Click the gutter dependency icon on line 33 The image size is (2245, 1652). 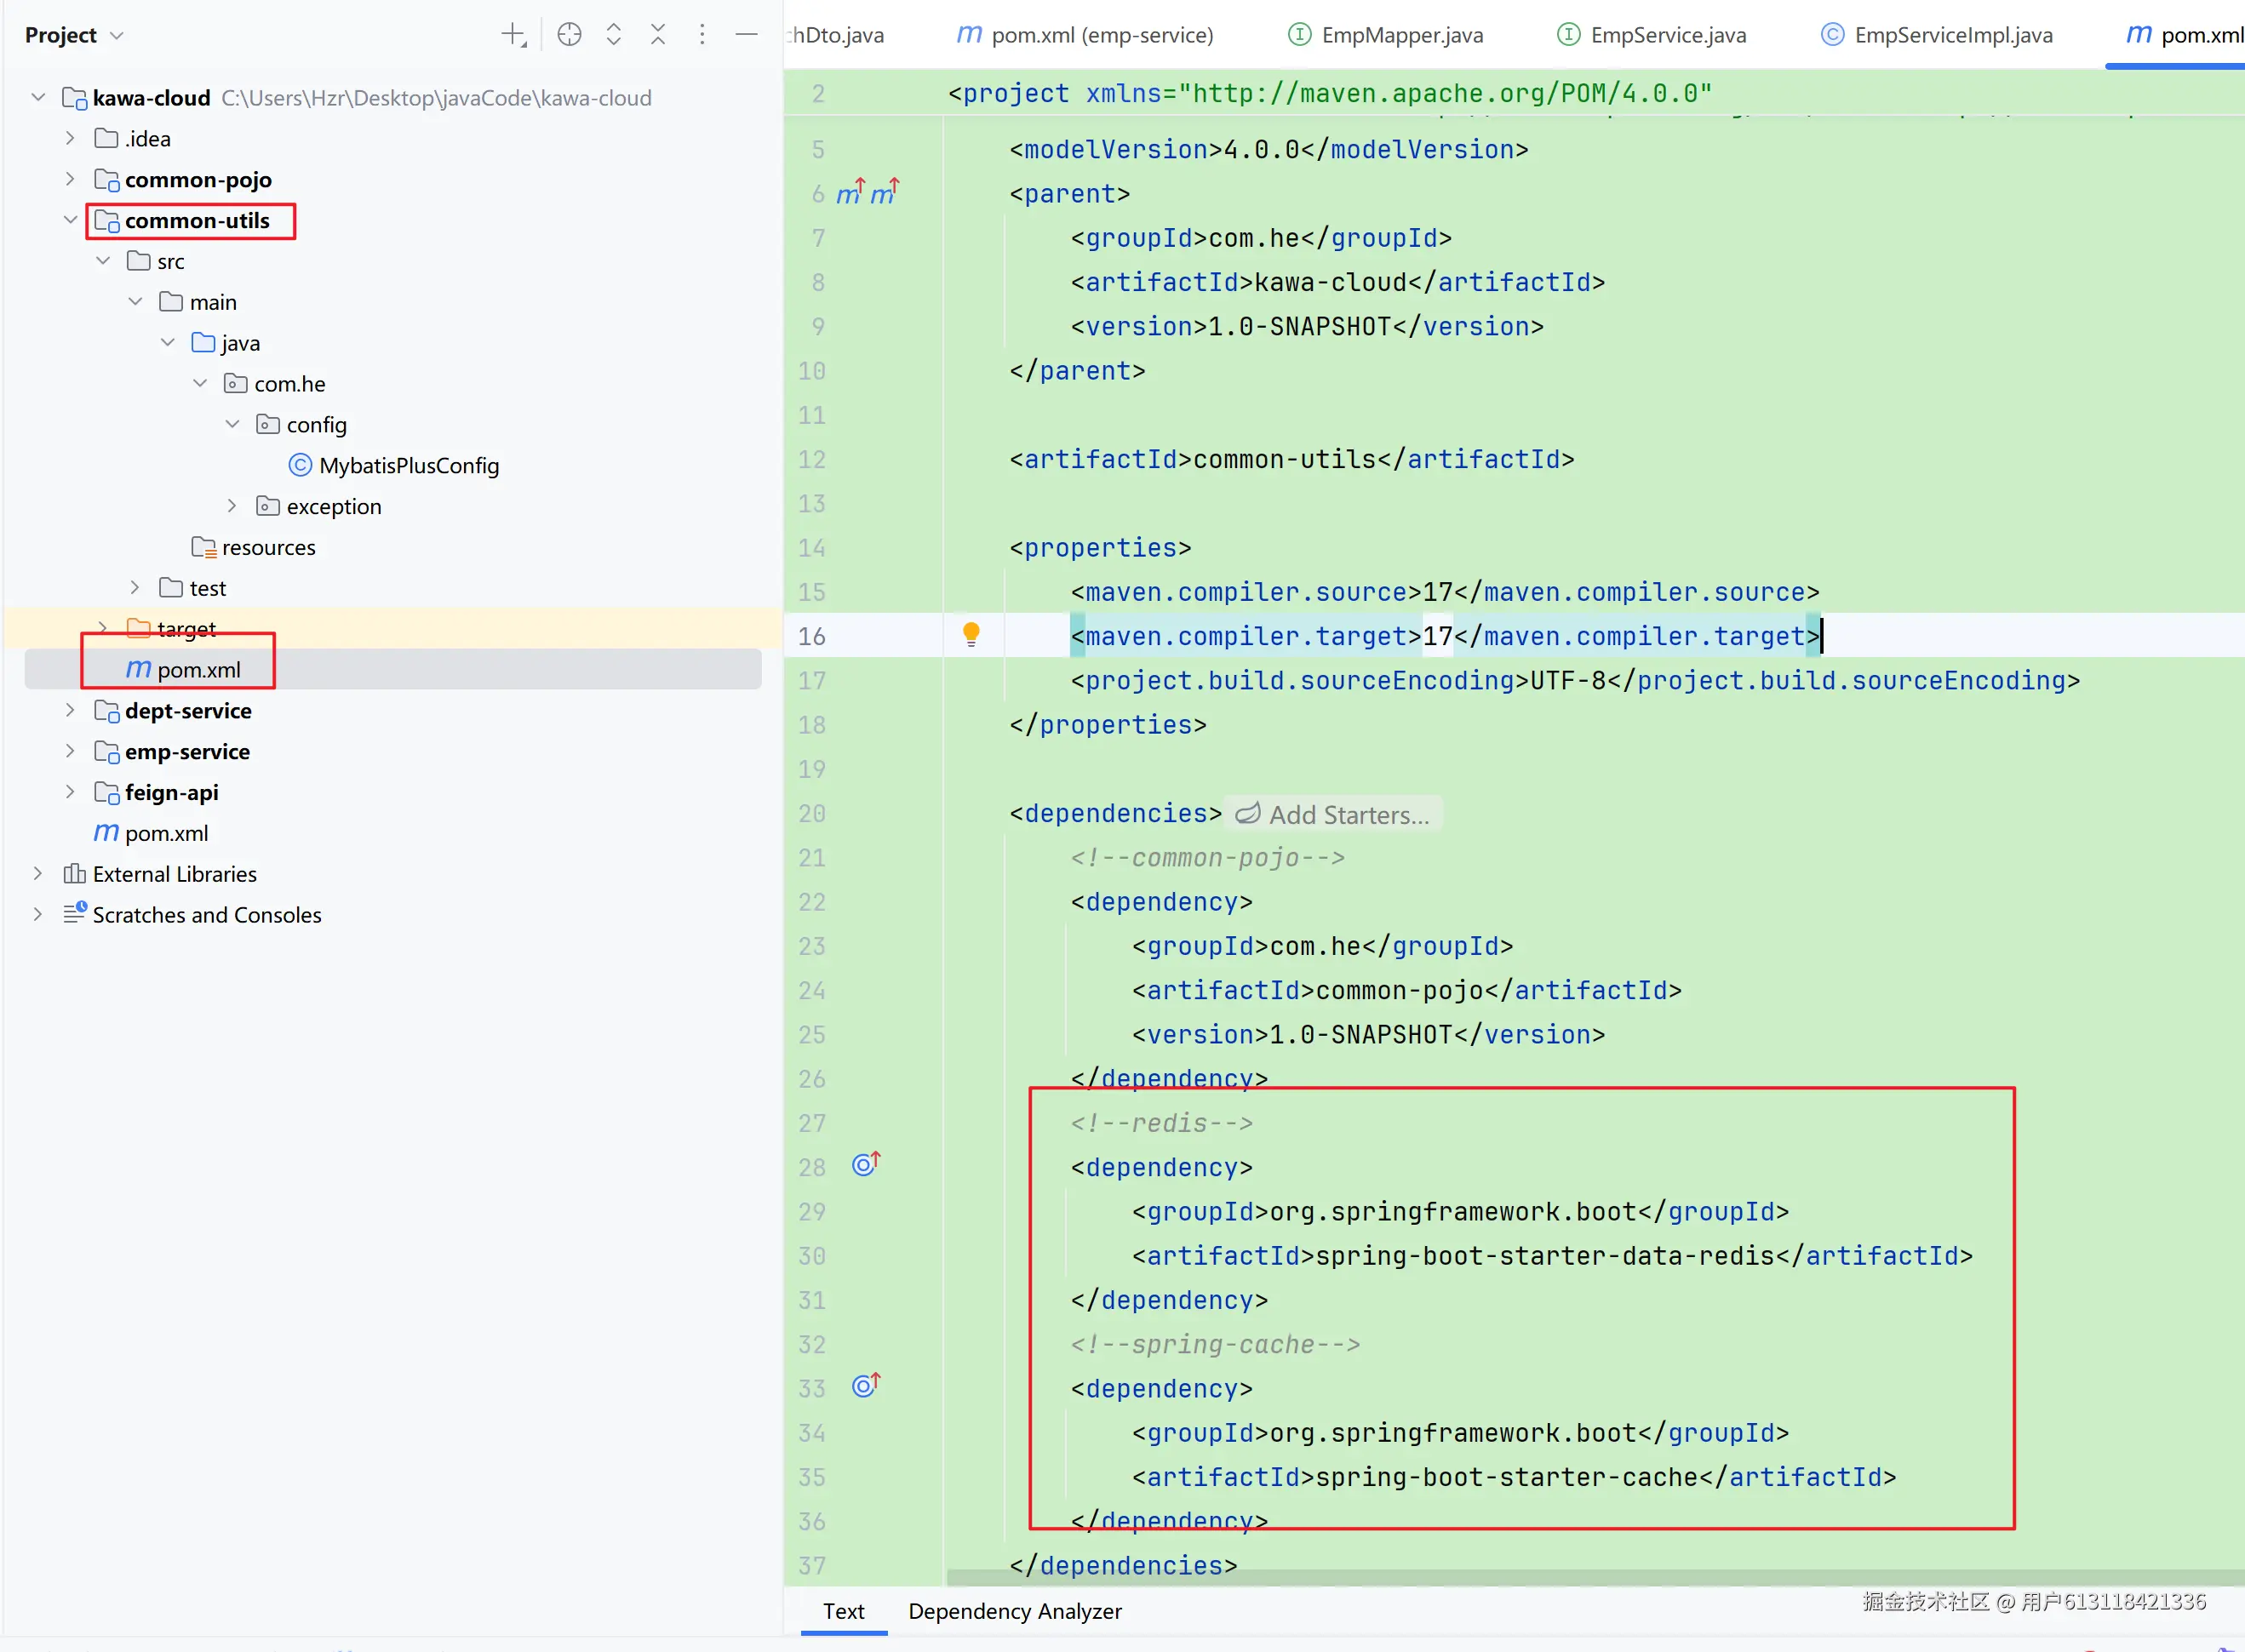coord(865,1386)
